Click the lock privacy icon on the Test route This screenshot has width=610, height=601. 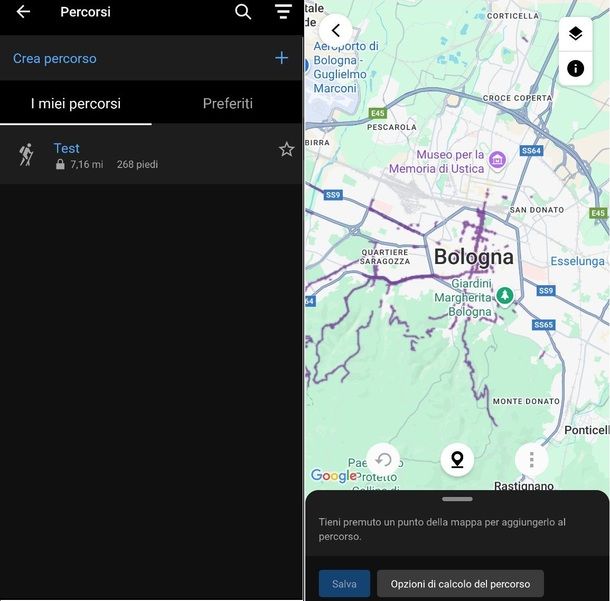(x=60, y=164)
